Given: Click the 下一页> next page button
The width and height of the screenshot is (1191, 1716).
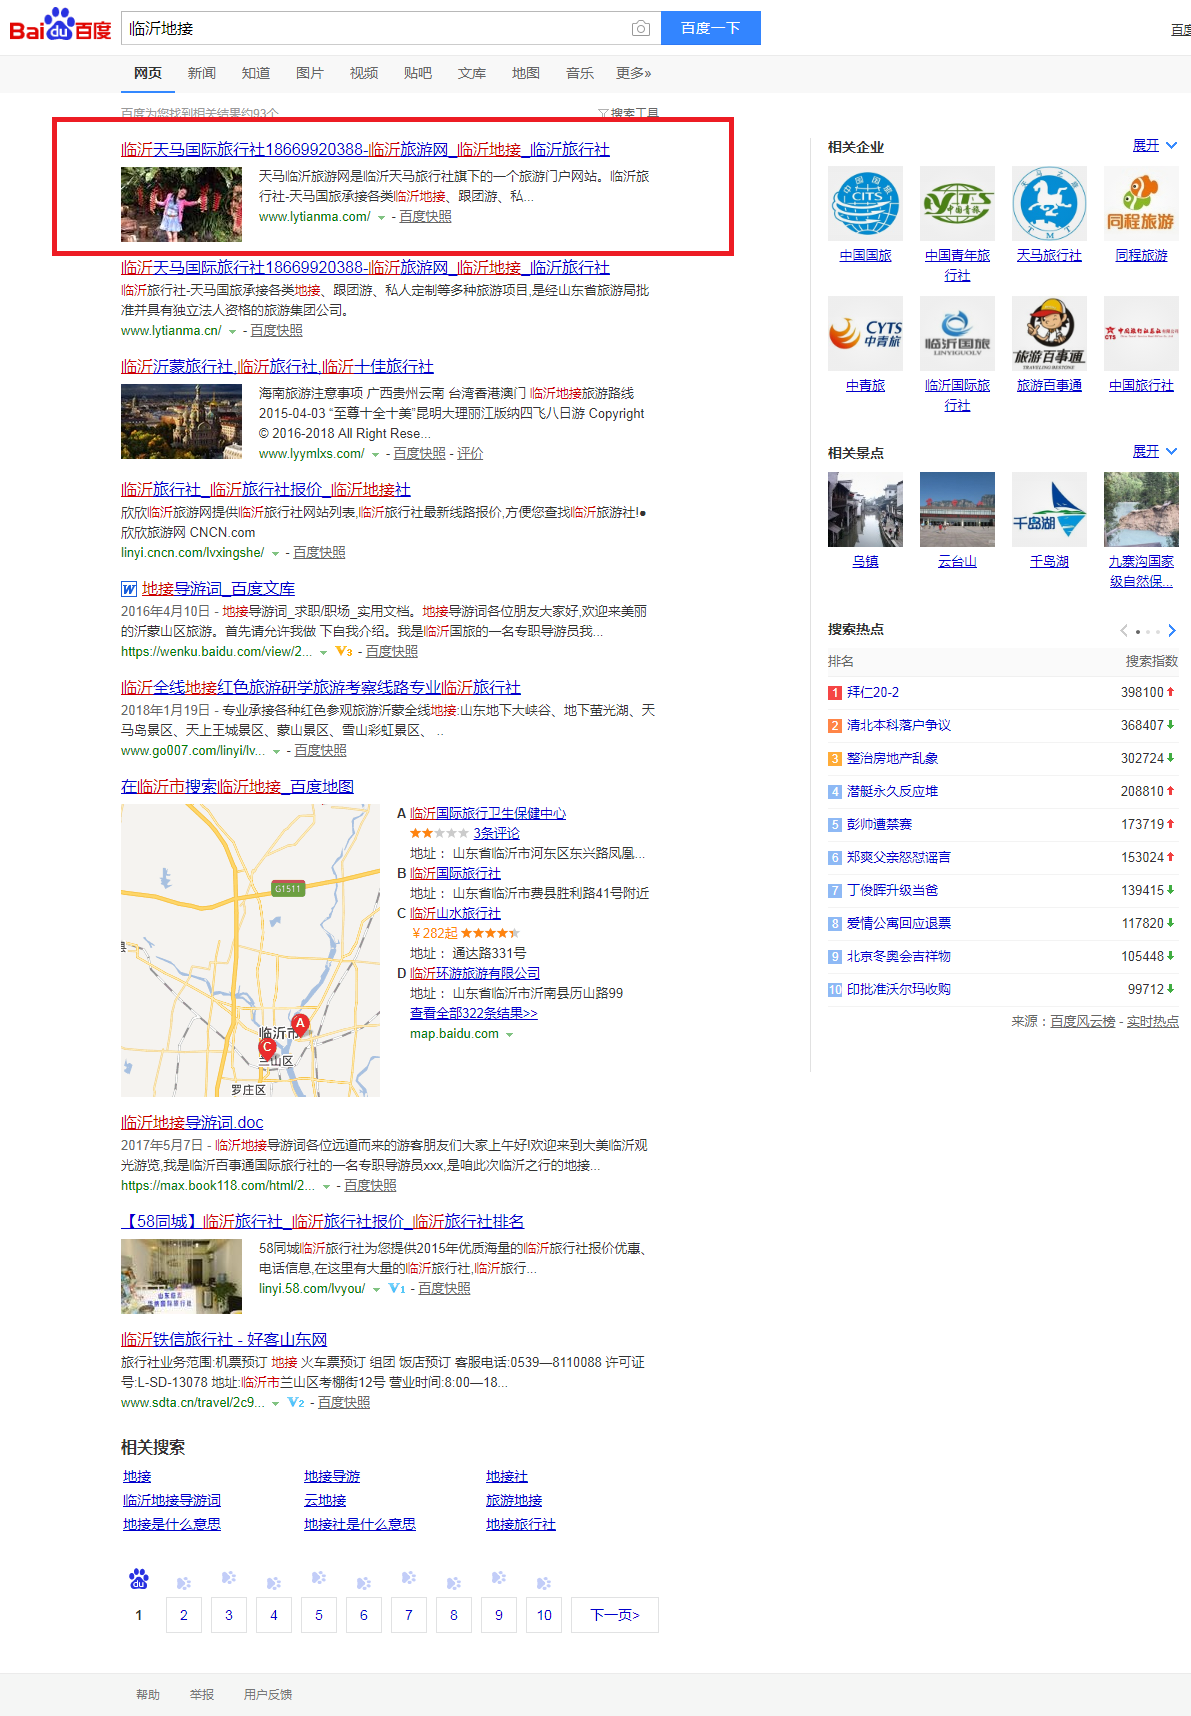Looking at the screenshot, I should click(615, 1615).
